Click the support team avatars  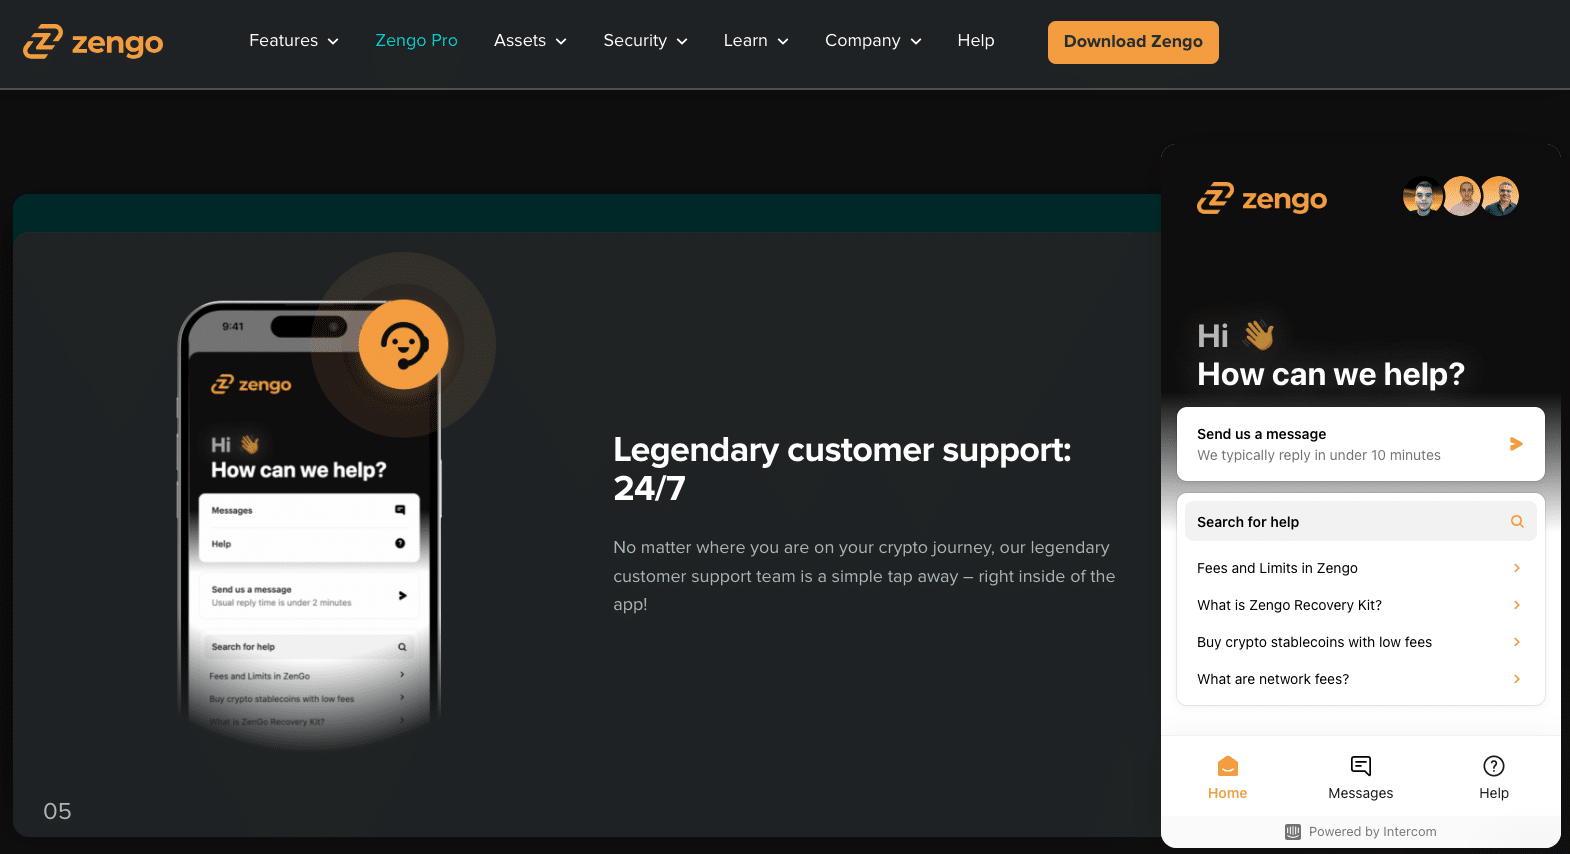click(1461, 196)
